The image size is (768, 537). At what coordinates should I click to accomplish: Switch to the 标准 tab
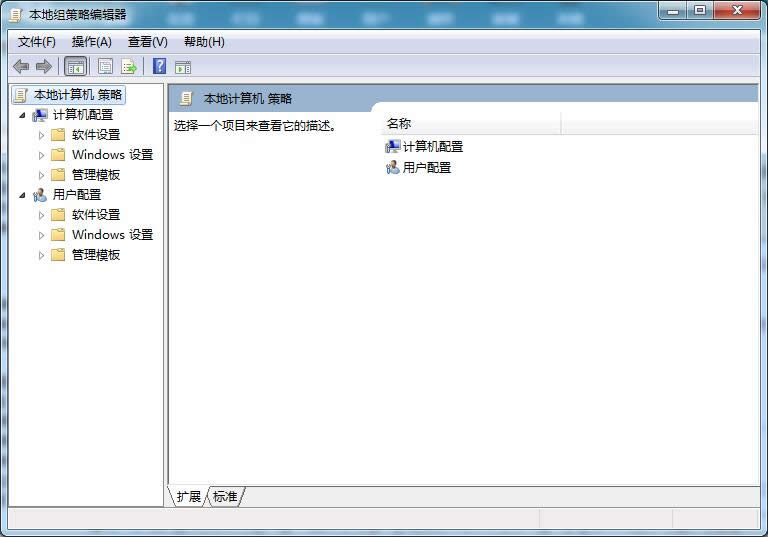(225, 496)
